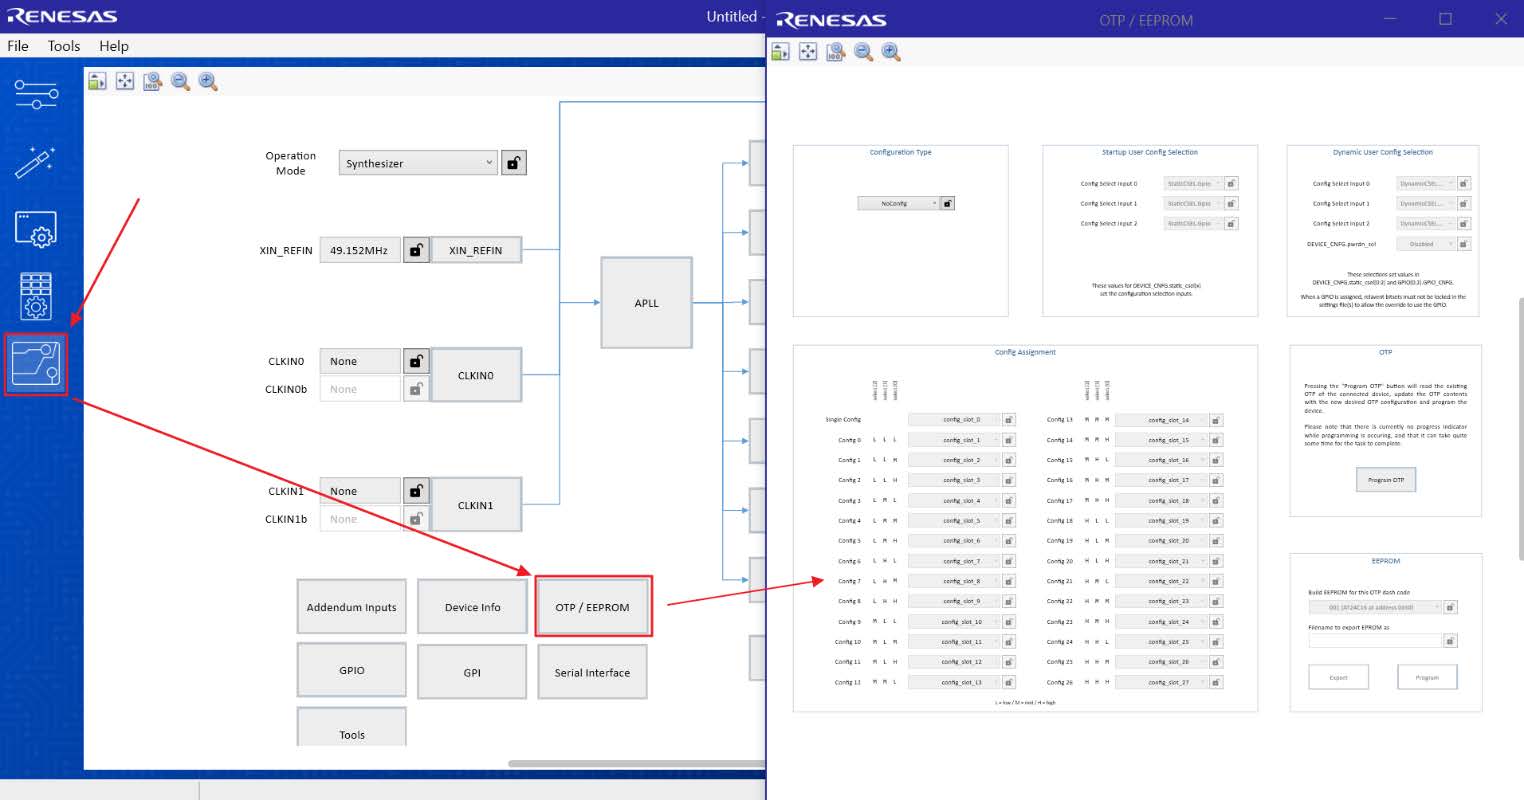
Task: Click the OTP / EEPROM button
Action: (593, 607)
